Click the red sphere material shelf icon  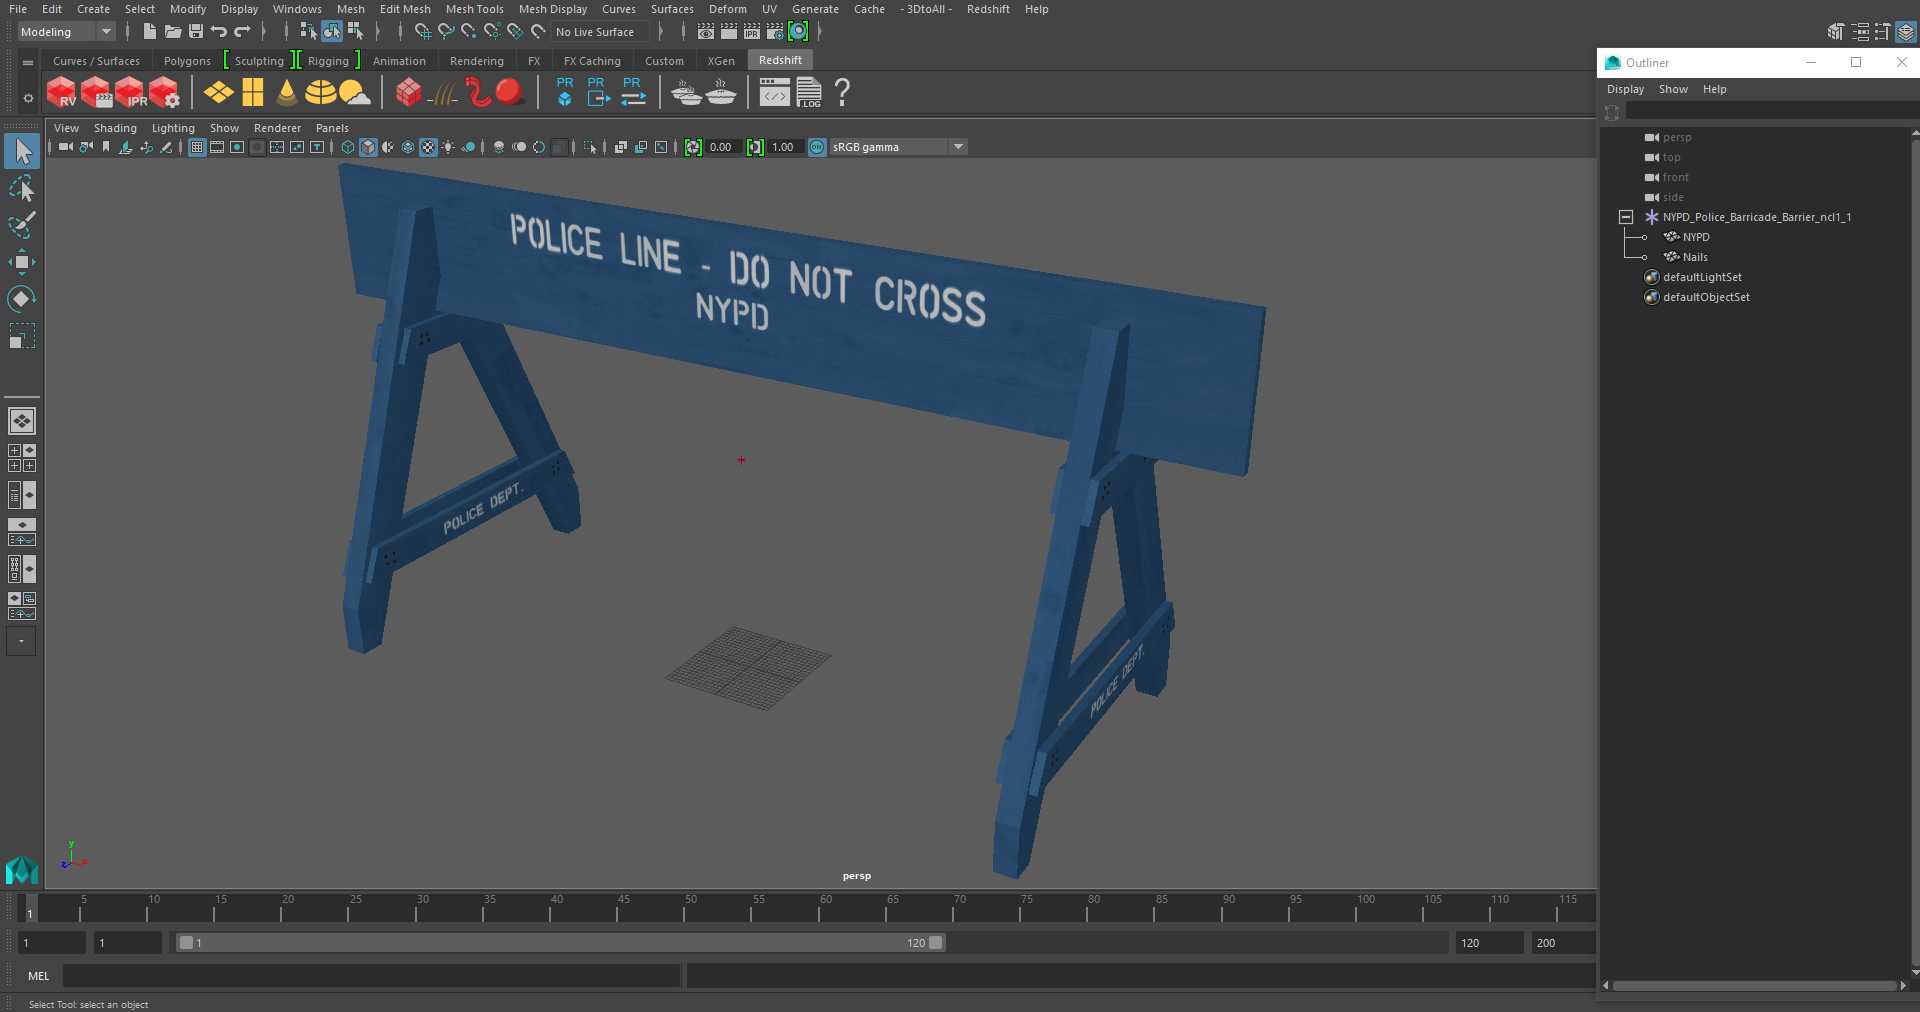point(510,93)
